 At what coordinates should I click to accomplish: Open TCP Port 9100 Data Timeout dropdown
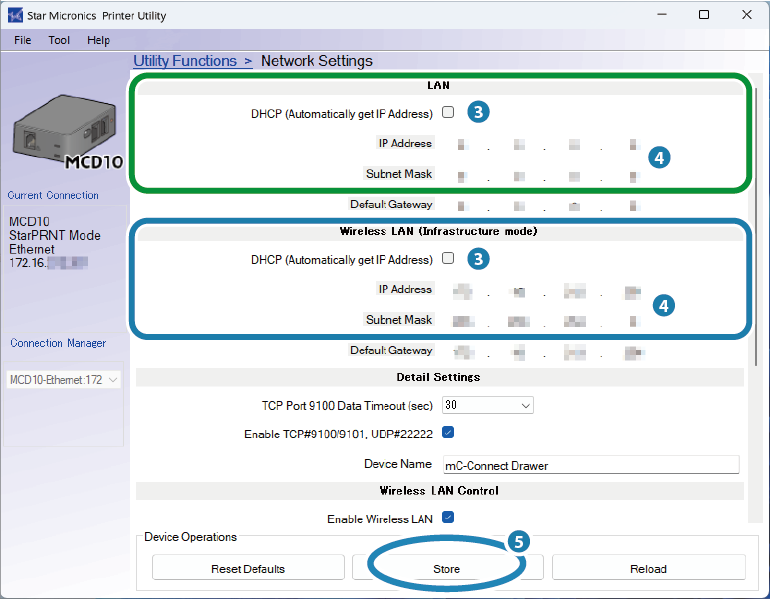point(488,405)
